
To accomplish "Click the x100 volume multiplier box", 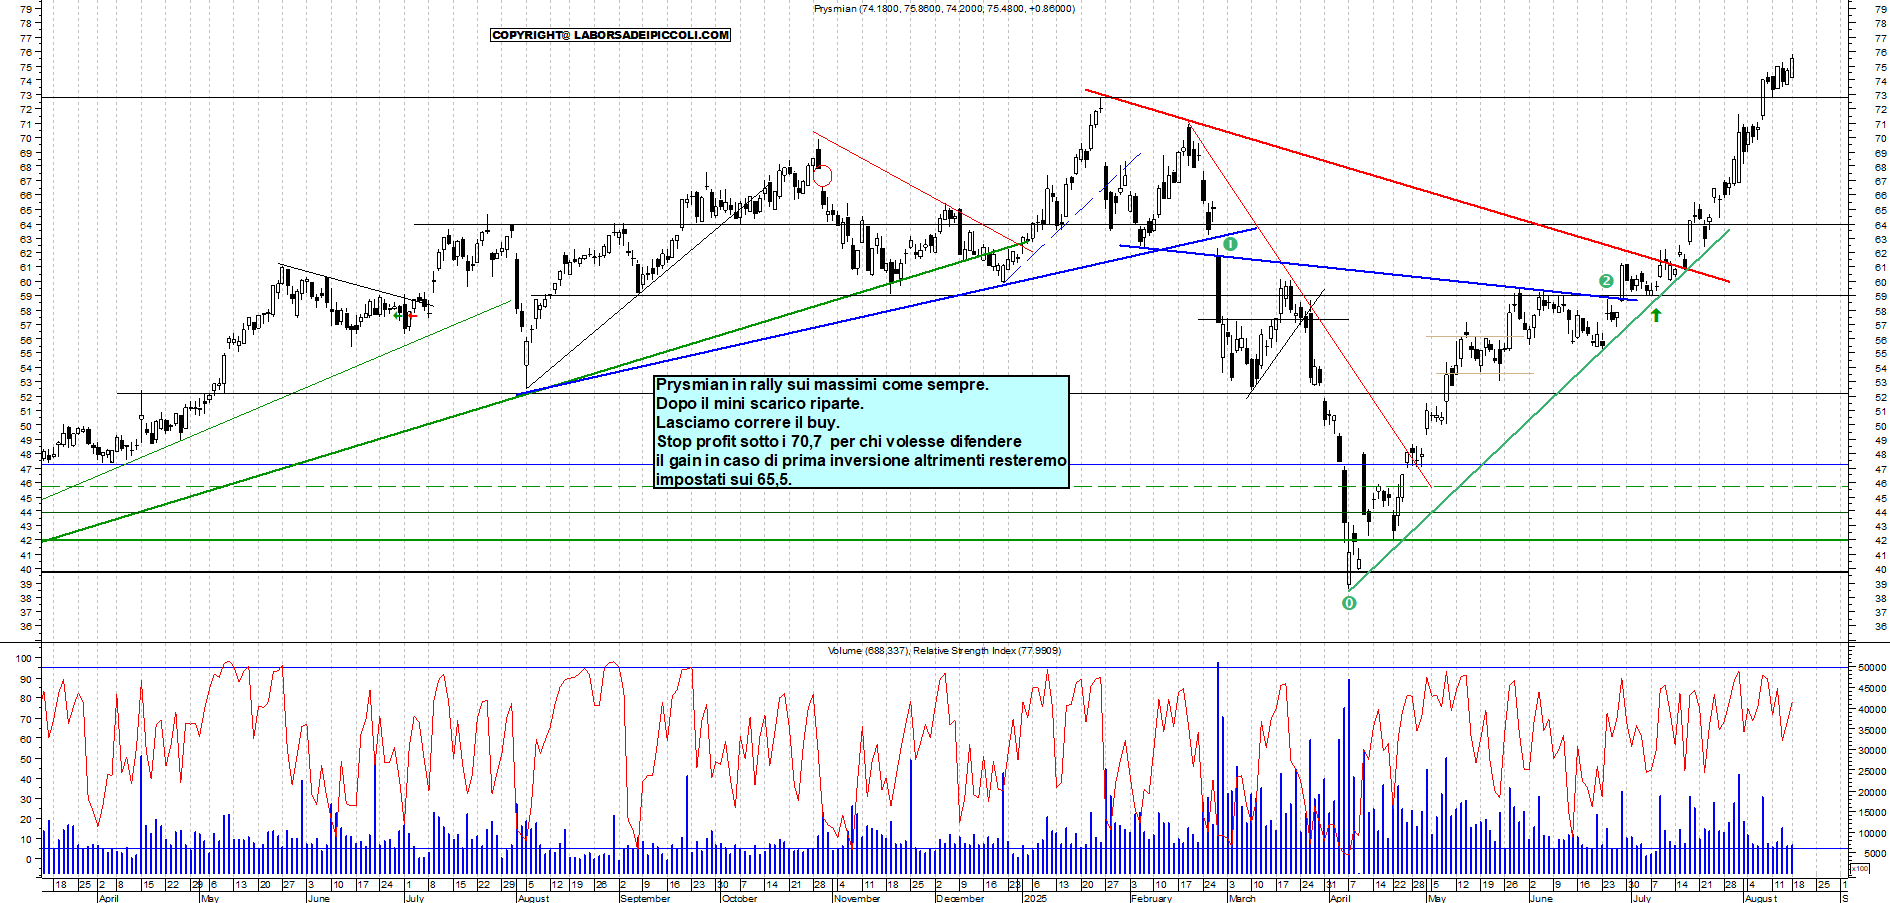I will click(x=1860, y=868).
